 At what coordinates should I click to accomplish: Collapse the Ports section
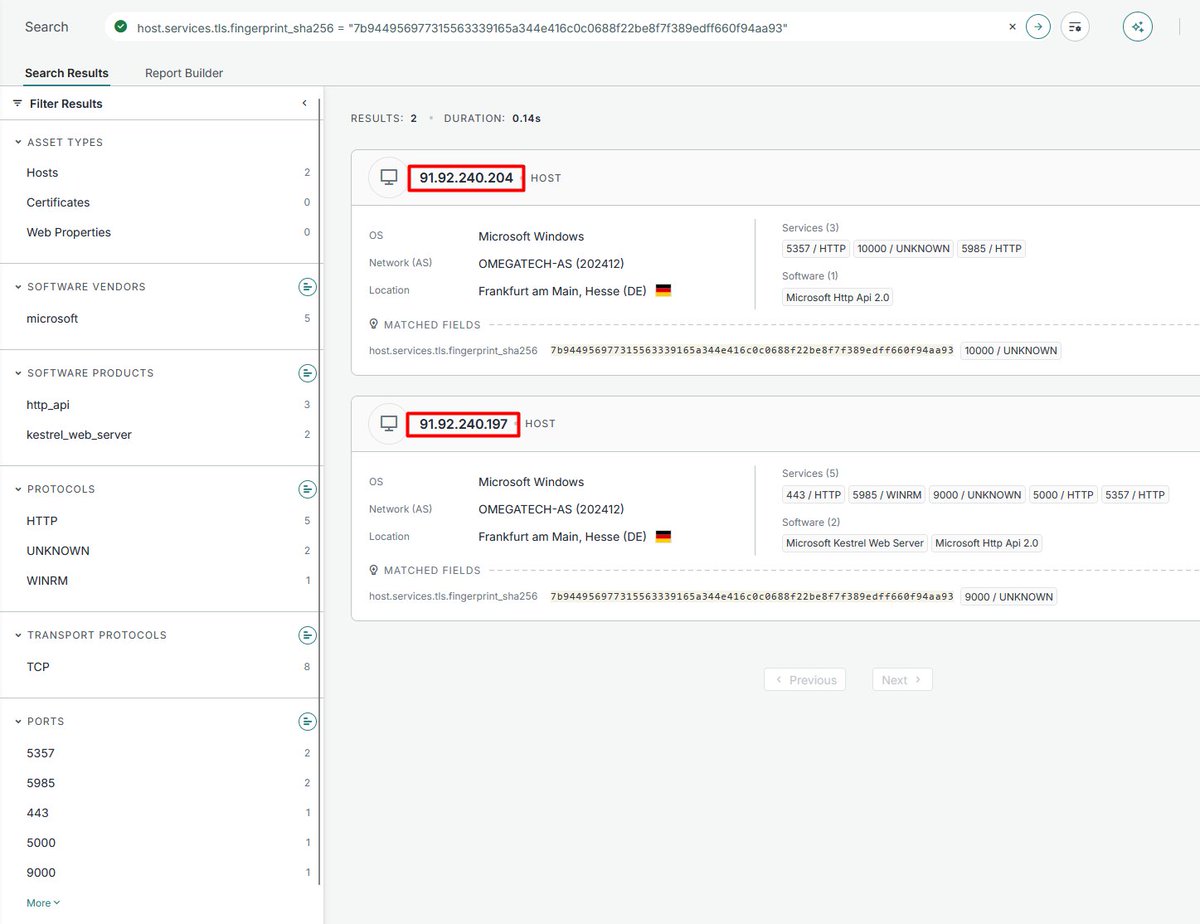pyautogui.click(x=18, y=721)
